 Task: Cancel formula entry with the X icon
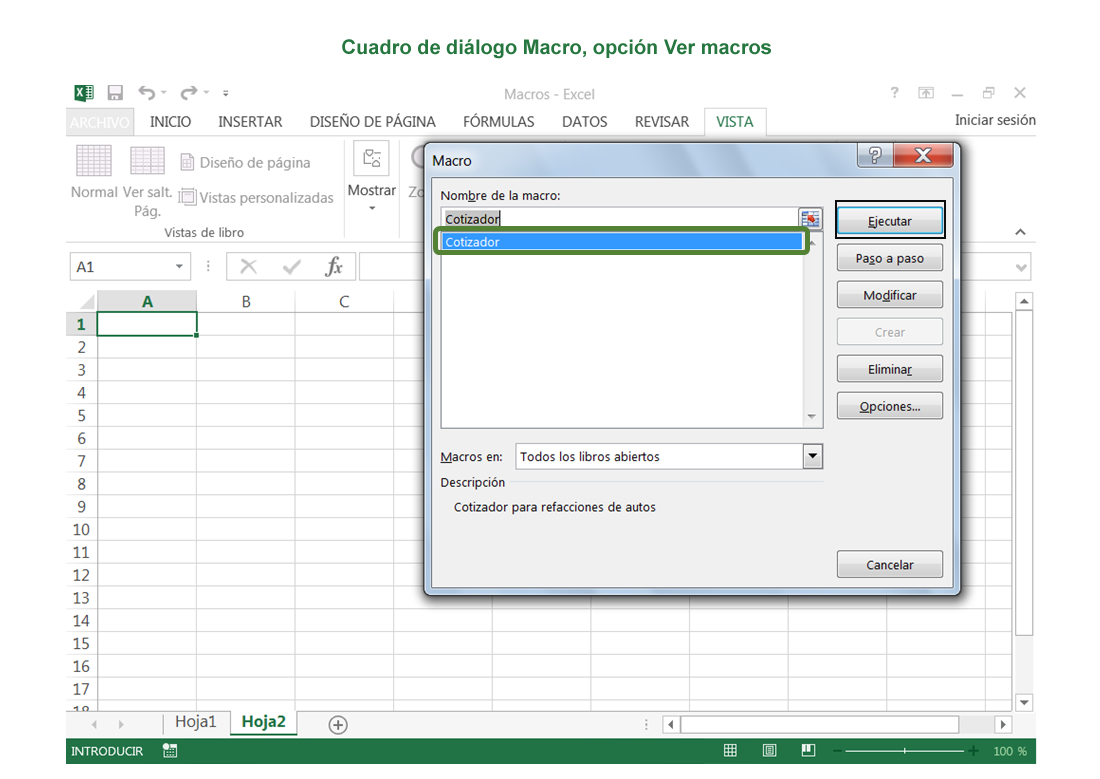pos(248,267)
